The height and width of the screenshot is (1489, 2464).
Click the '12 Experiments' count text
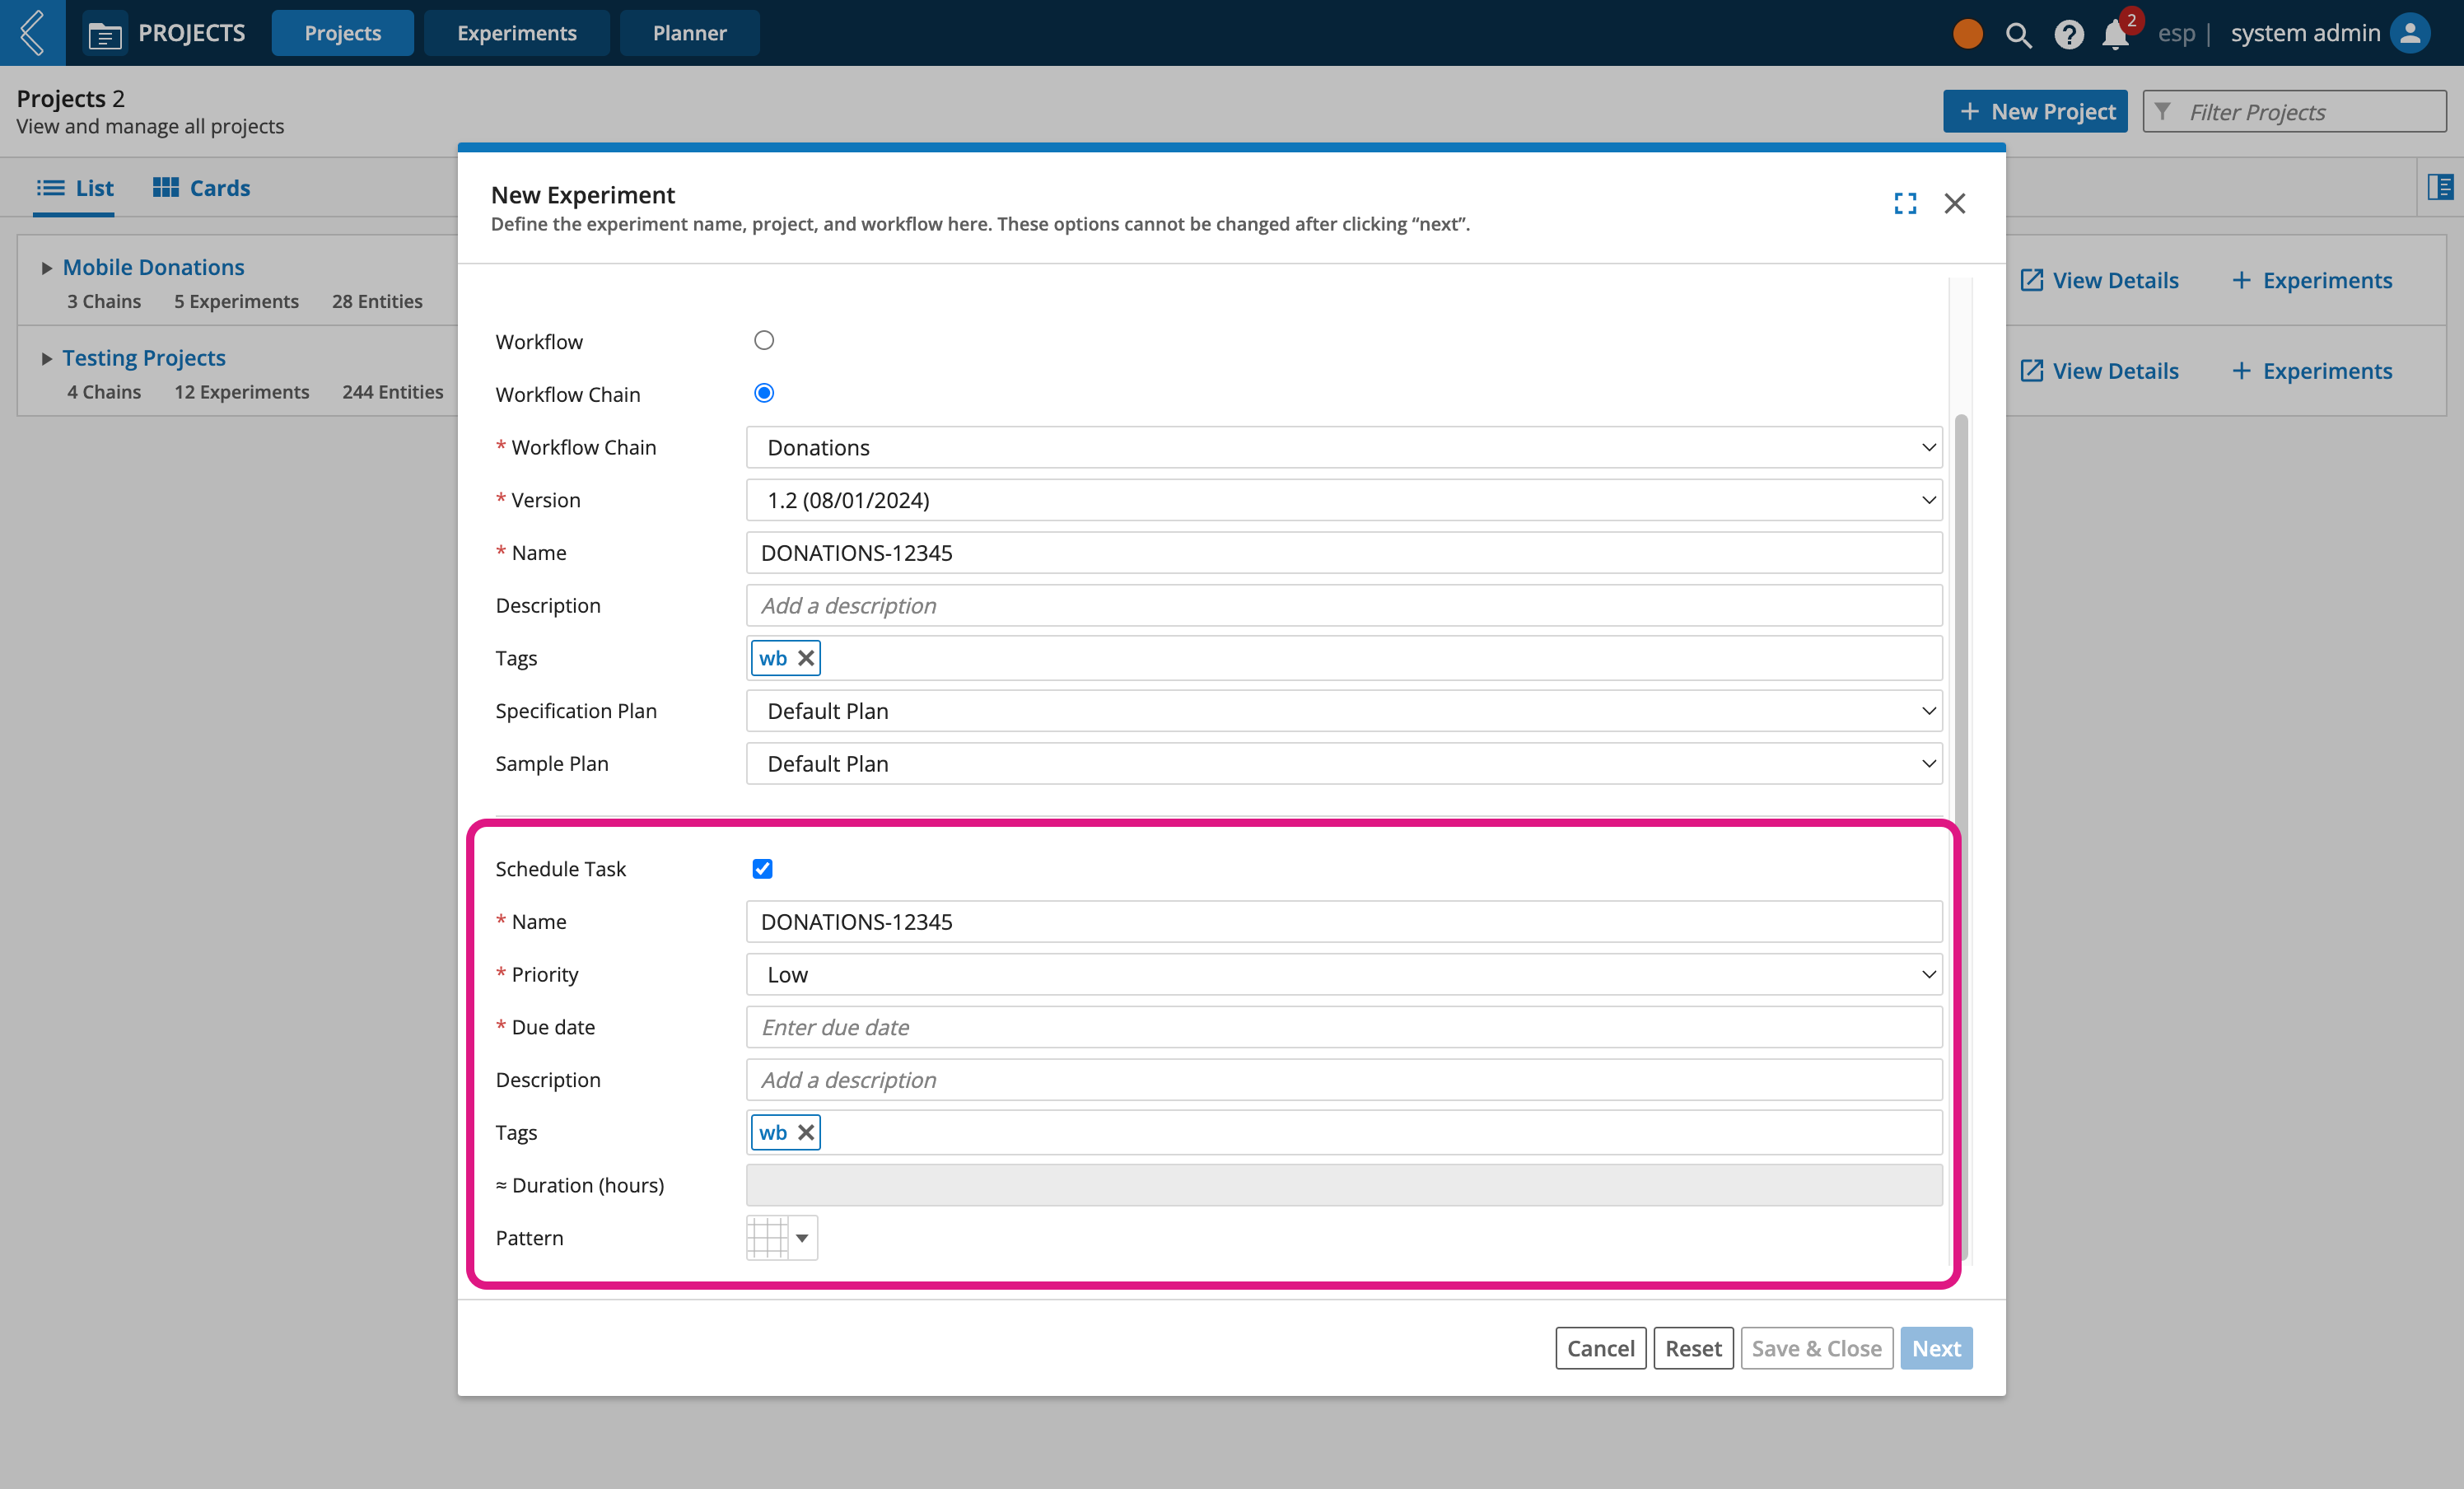point(242,392)
